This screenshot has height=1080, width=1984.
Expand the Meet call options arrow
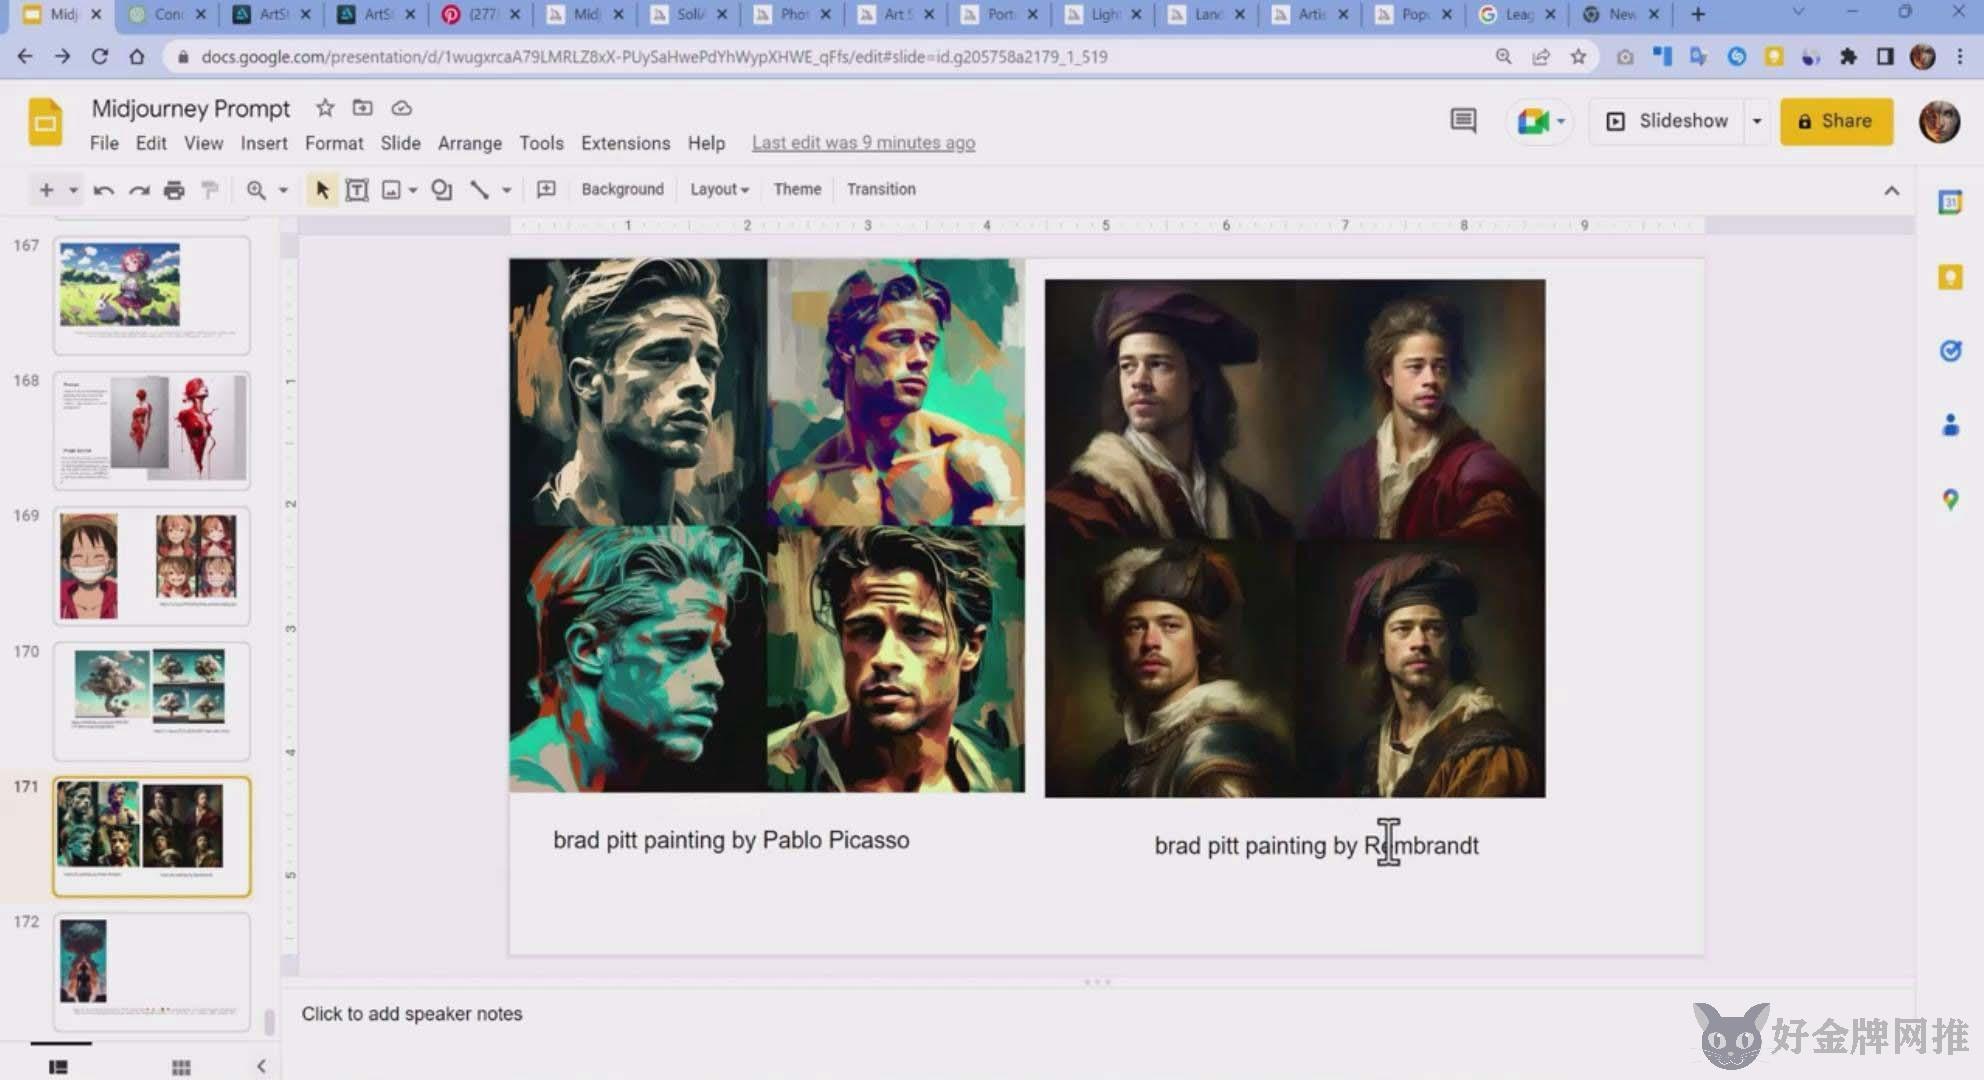[x=1561, y=121]
